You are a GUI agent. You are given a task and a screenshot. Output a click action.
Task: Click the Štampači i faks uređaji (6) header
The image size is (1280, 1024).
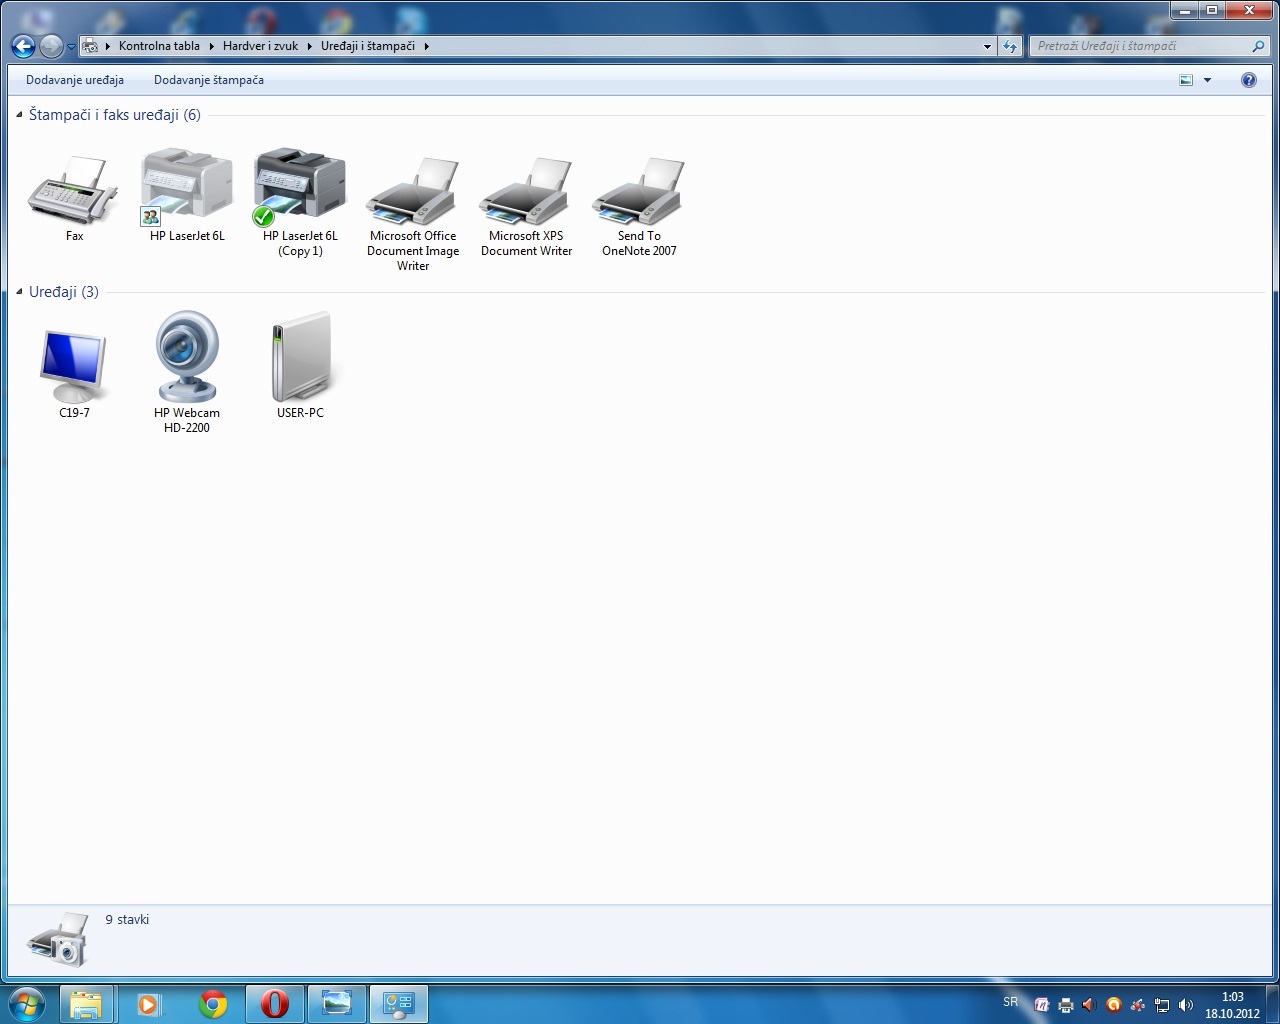[115, 115]
